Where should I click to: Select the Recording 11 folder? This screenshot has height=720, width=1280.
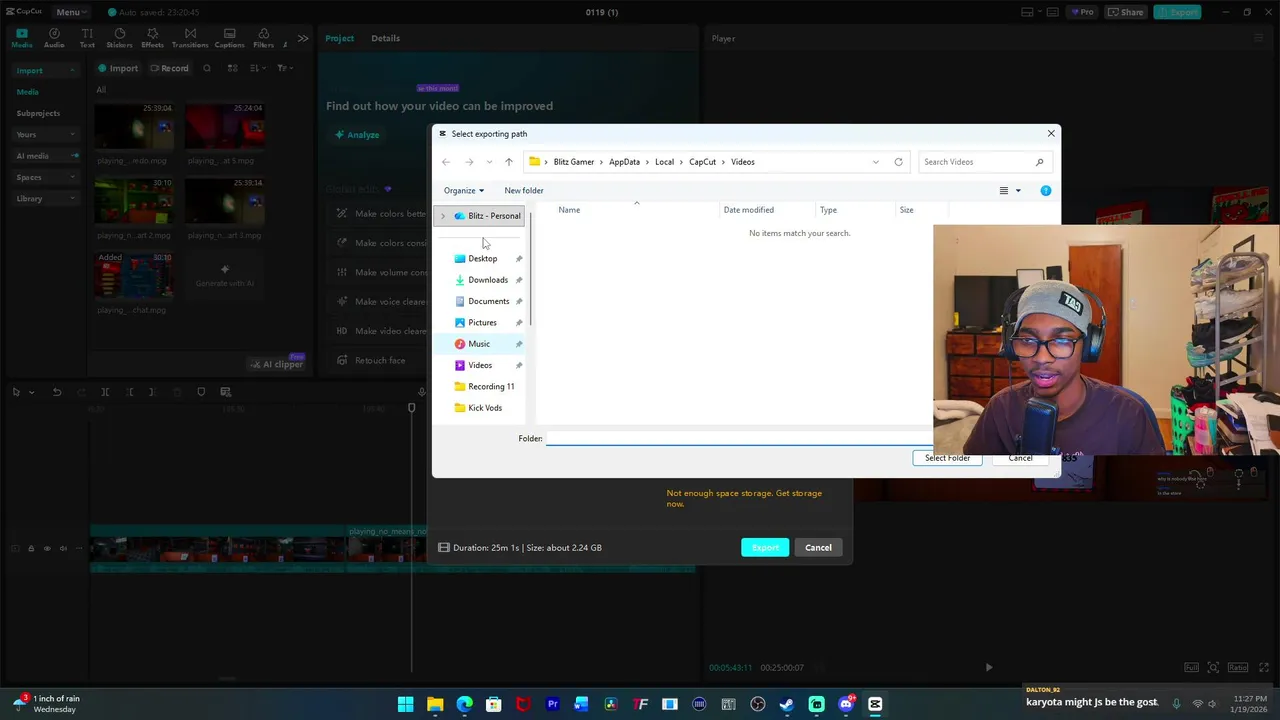tap(490, 386)
